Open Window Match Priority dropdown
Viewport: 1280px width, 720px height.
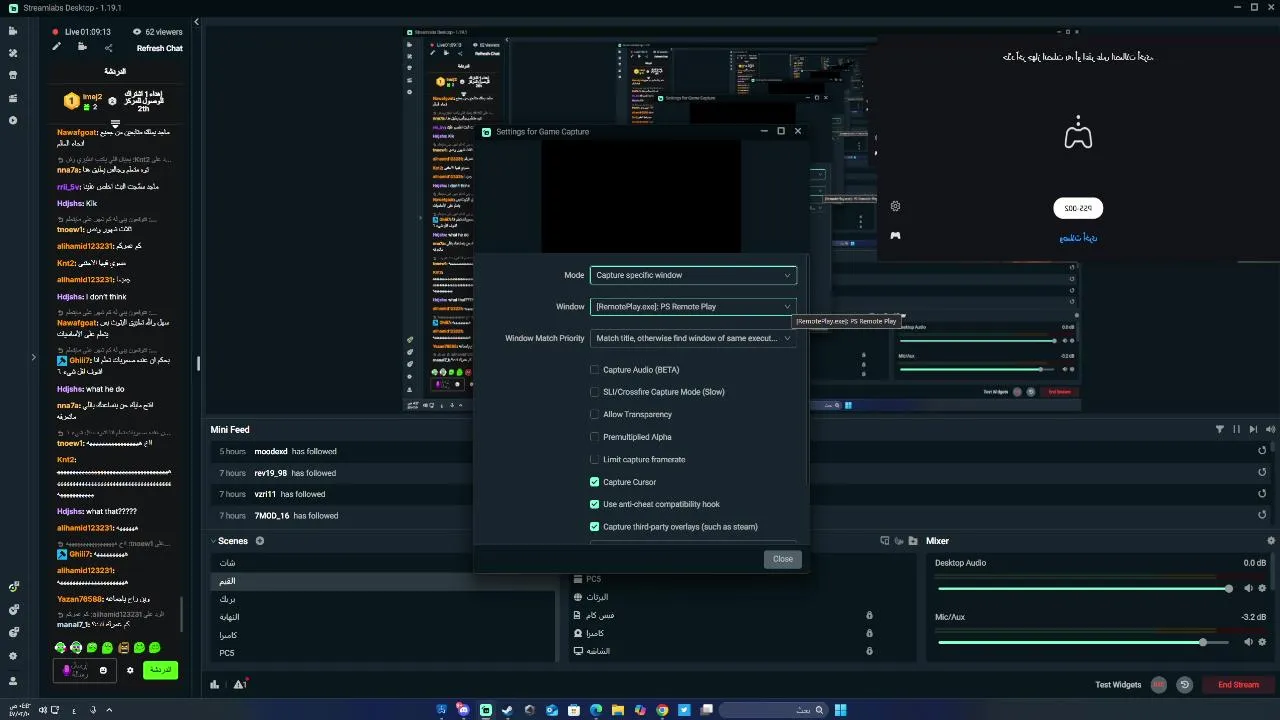(693, 338)
